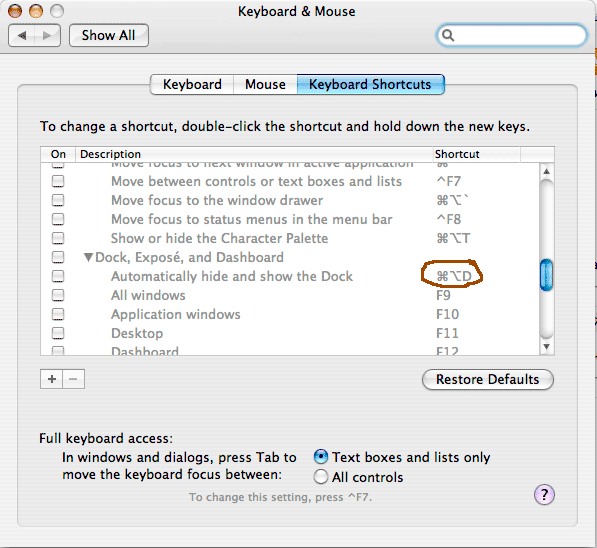Go forward with the right arrow
597x548 pixels.
tap(48, 35)
